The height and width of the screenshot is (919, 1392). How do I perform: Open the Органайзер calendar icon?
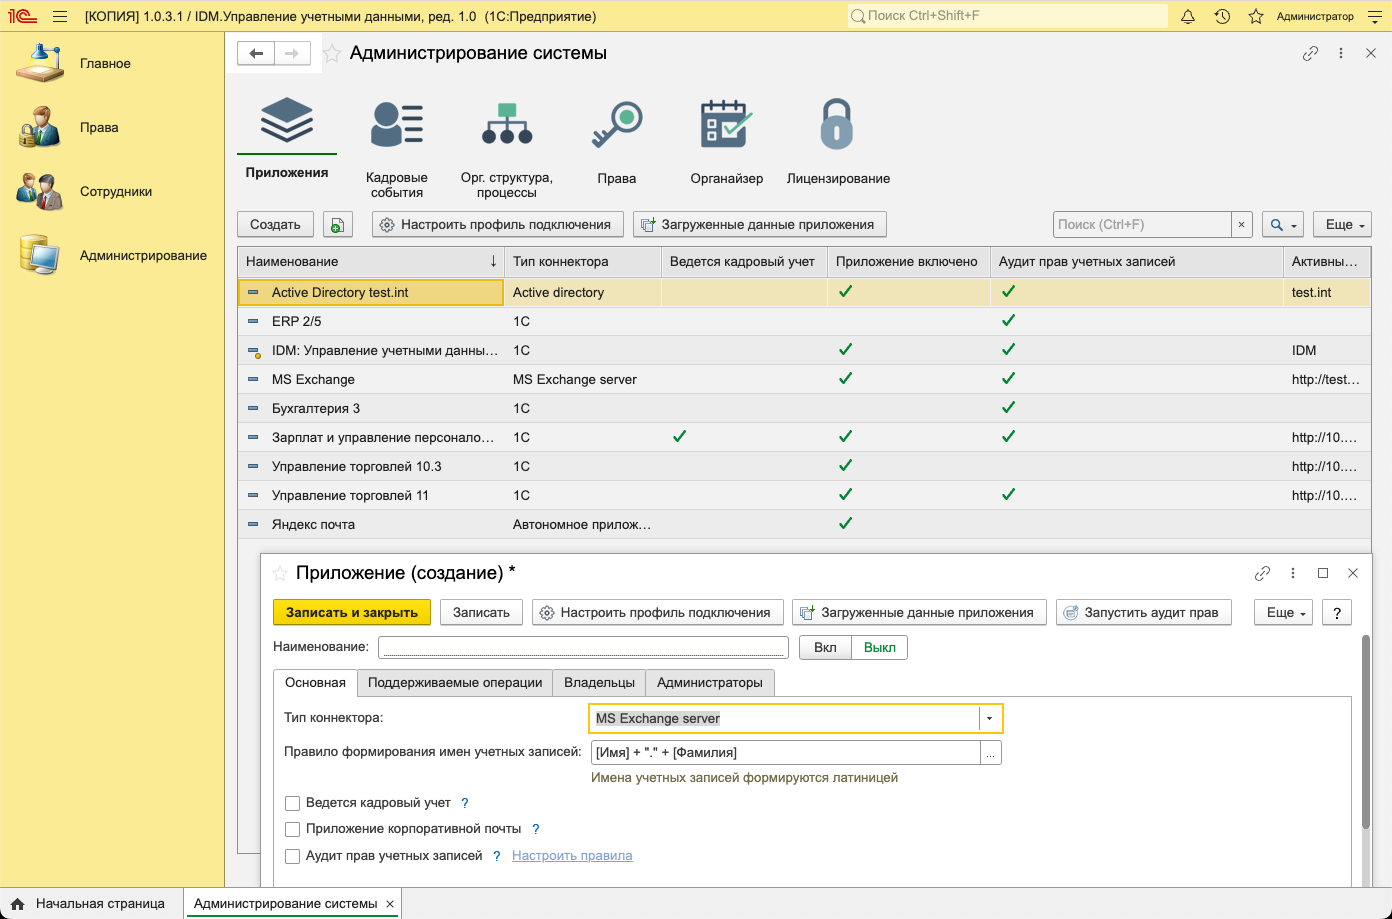(726, 124)
